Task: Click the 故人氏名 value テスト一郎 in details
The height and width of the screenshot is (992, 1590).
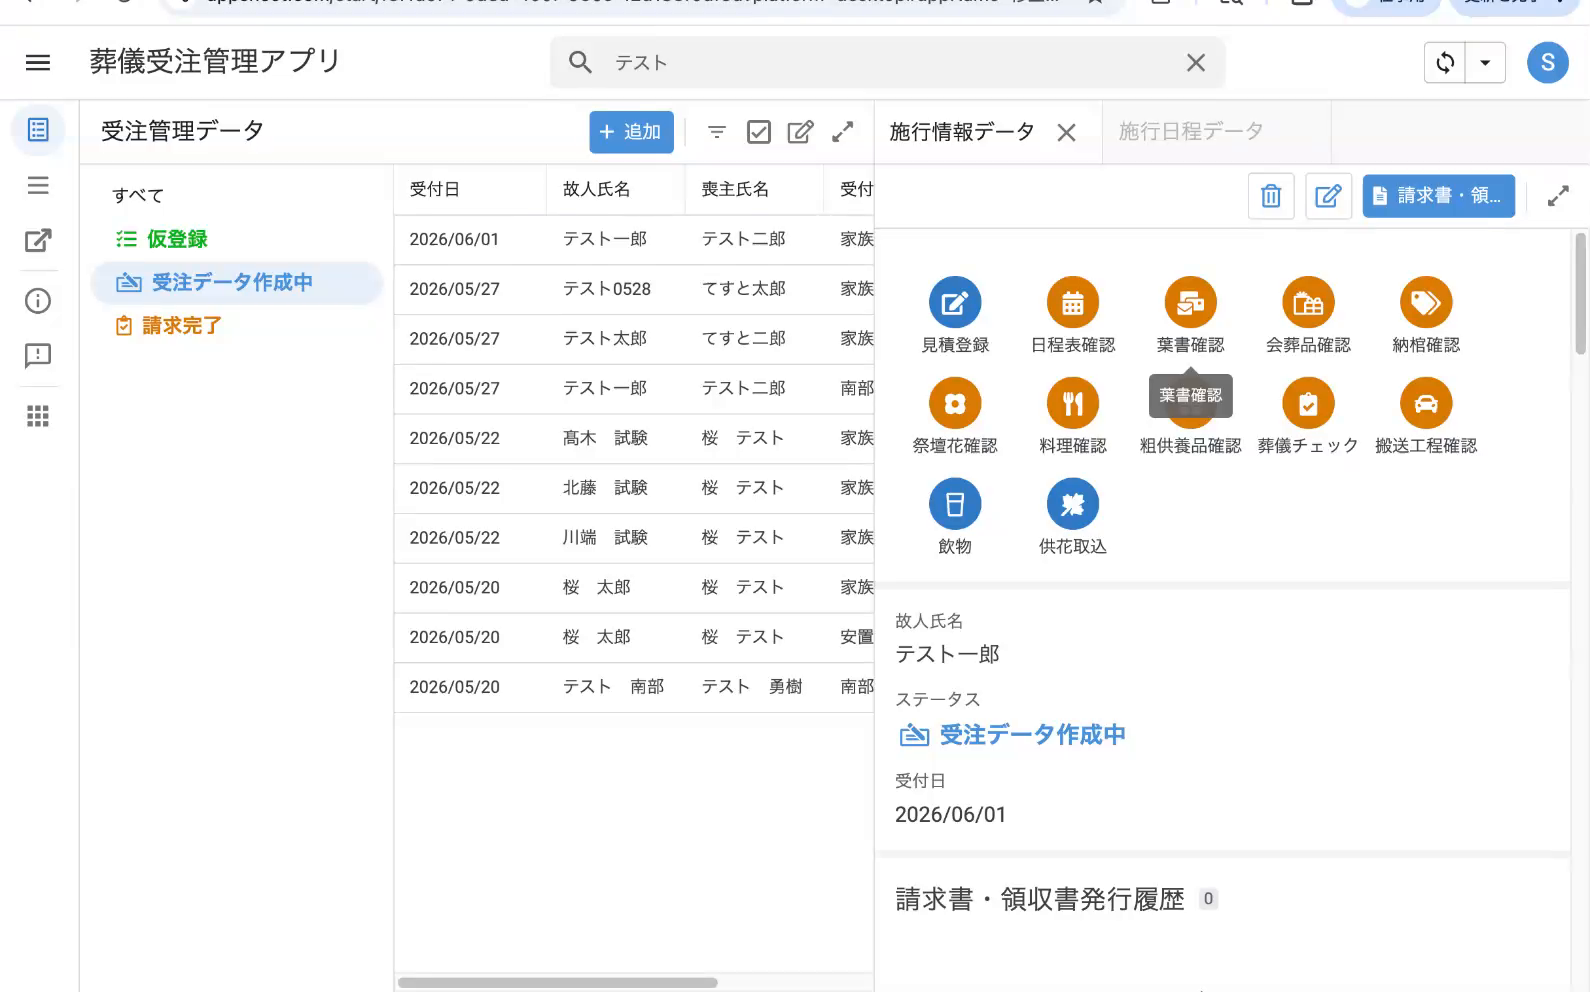Action: [947, 654]
